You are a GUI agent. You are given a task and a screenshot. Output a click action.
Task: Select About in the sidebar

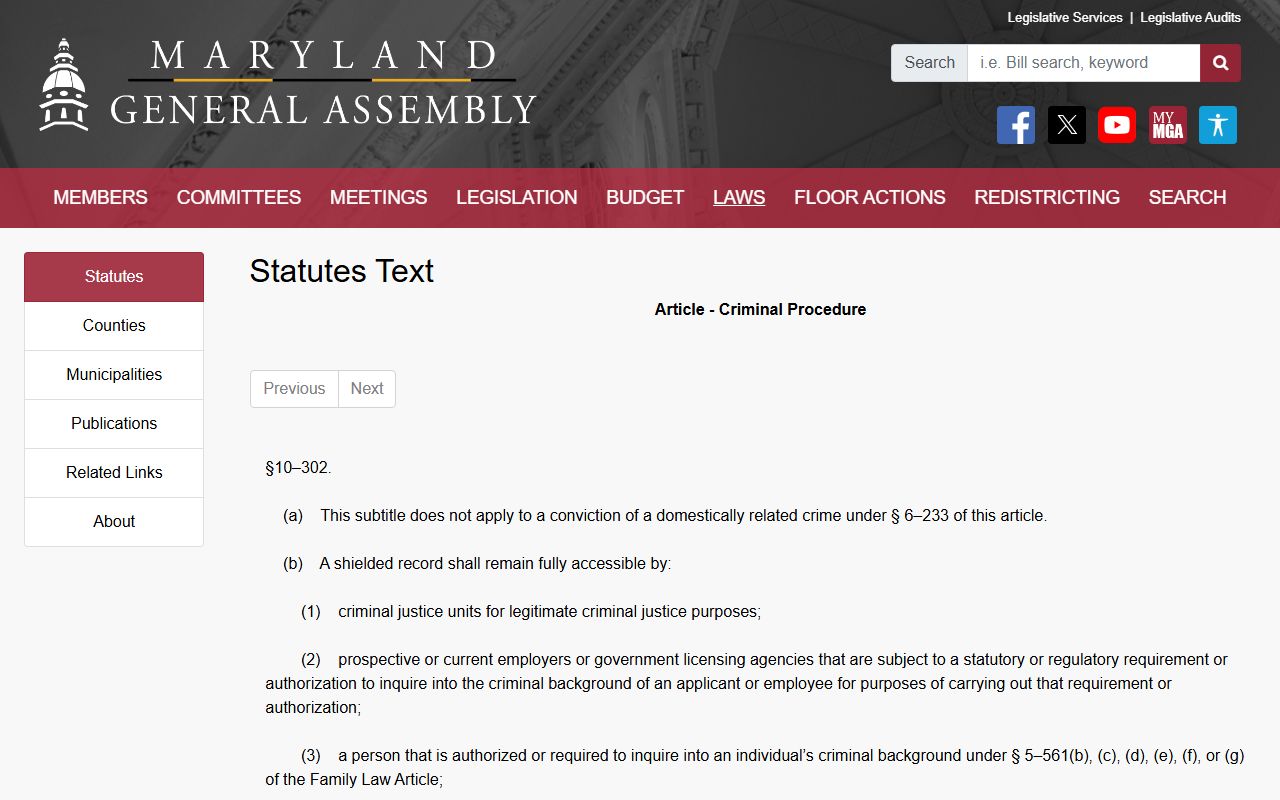pyautogui.click(x=114, y=522)
